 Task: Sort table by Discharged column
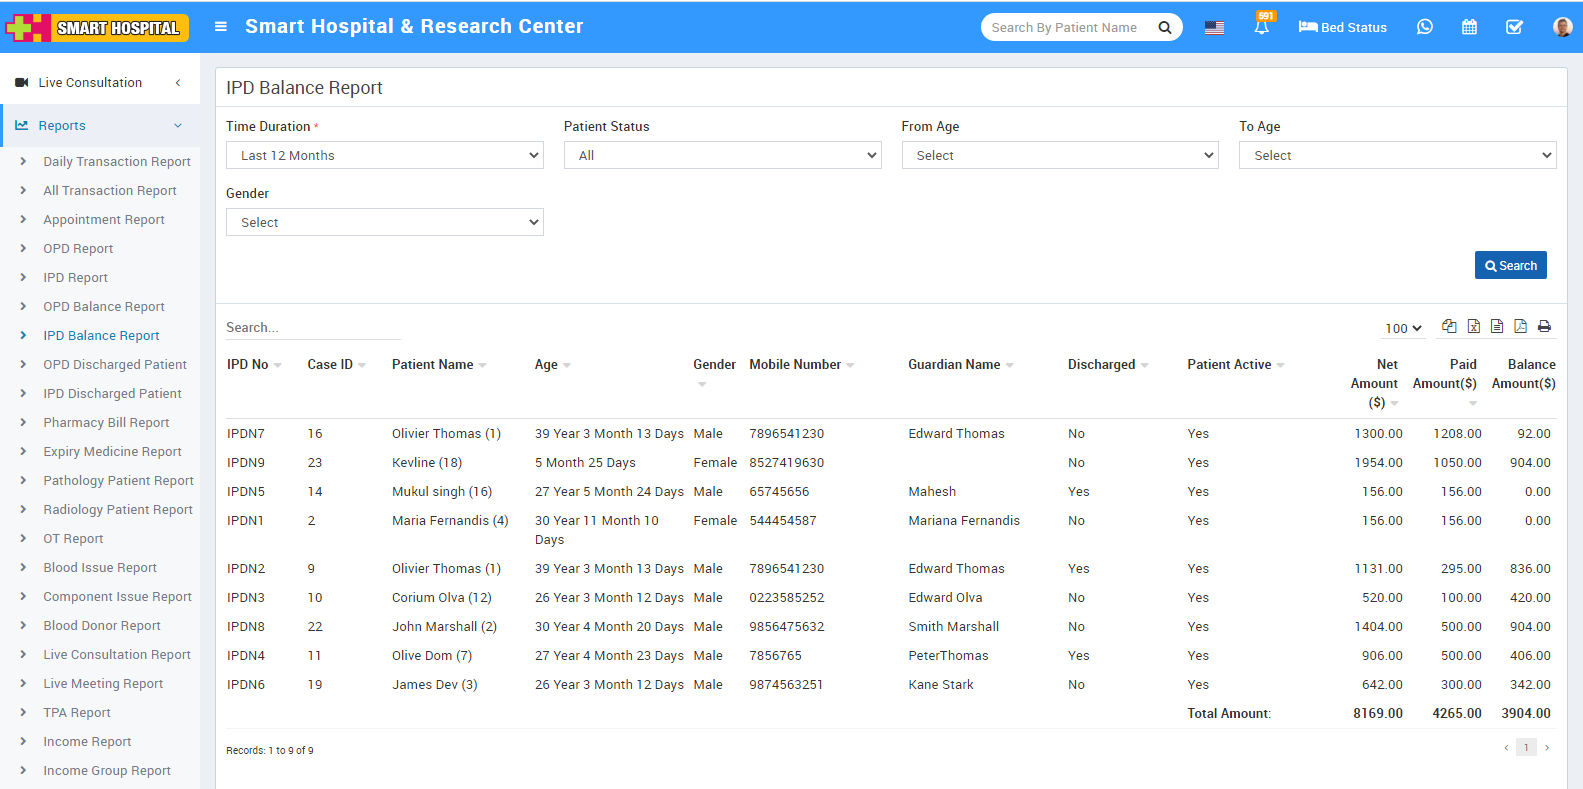(1108, 365)
